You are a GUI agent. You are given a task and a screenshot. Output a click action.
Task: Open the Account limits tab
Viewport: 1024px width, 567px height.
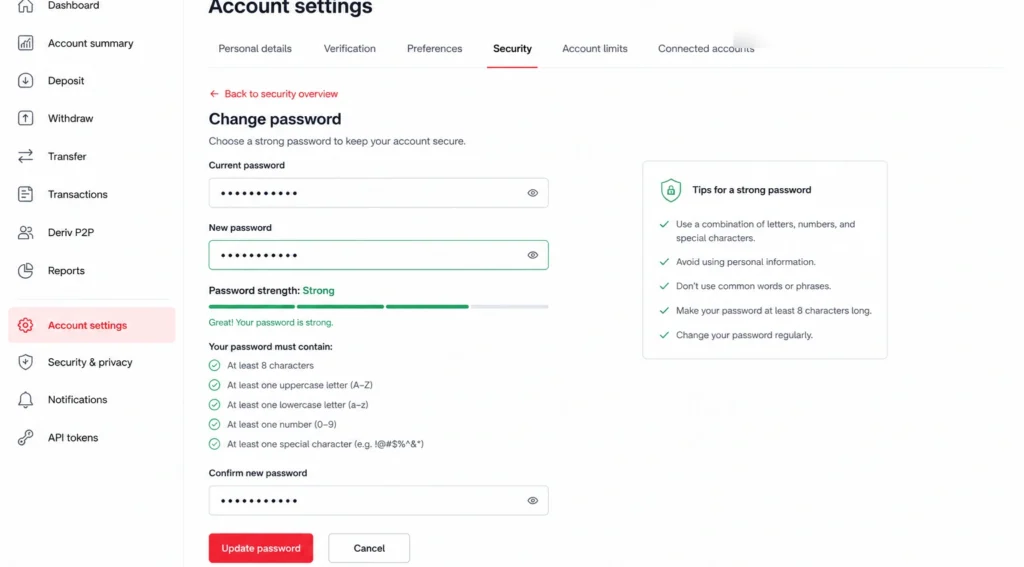[594, 48]
